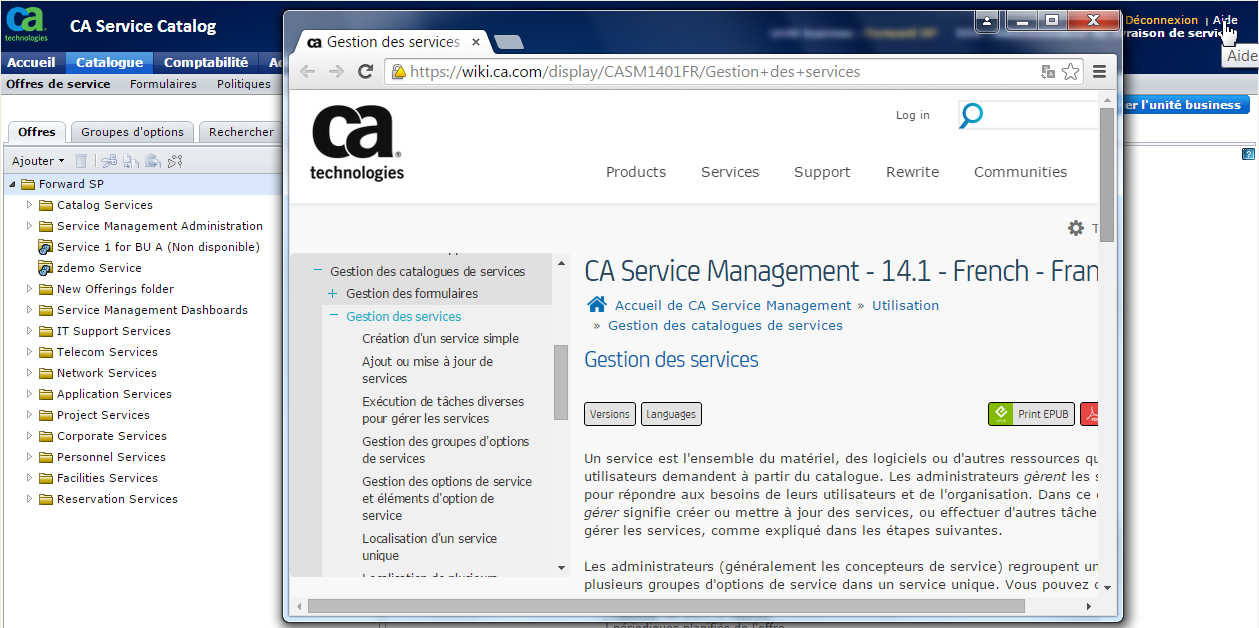Image resolution: width=1259 pixels, height=628 pixels.
Task: Expand the New Offerings folder node
Action: point(30,289)
